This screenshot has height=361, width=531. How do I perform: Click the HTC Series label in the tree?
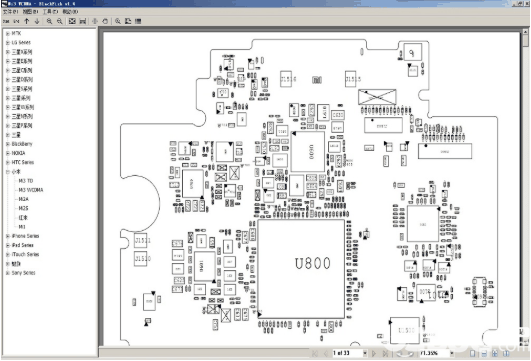23,163
